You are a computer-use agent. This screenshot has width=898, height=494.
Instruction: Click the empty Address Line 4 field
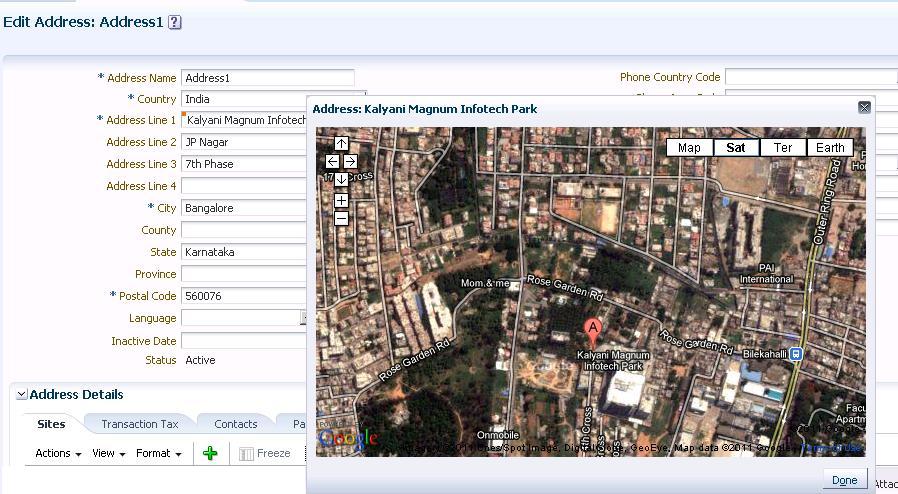coord(244,186)
